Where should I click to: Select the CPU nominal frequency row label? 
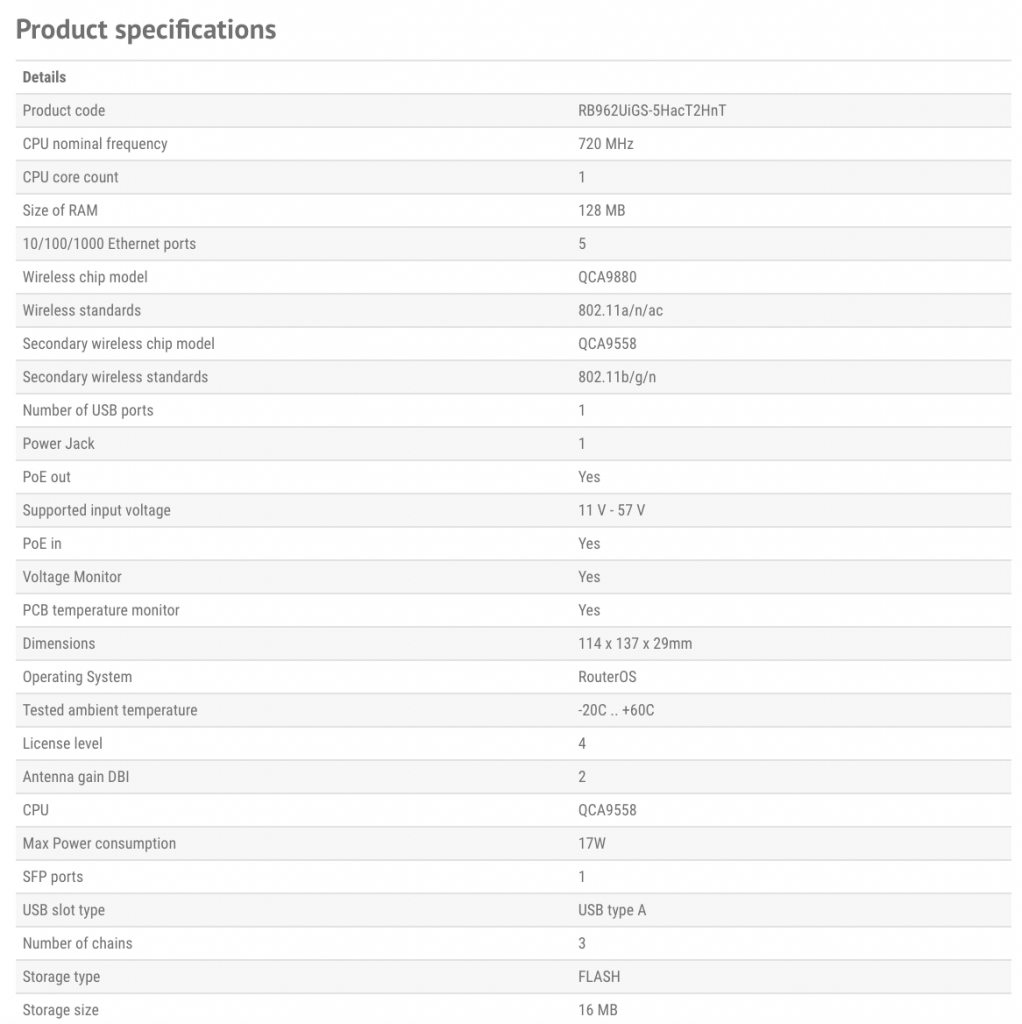(x=95, y=144)
